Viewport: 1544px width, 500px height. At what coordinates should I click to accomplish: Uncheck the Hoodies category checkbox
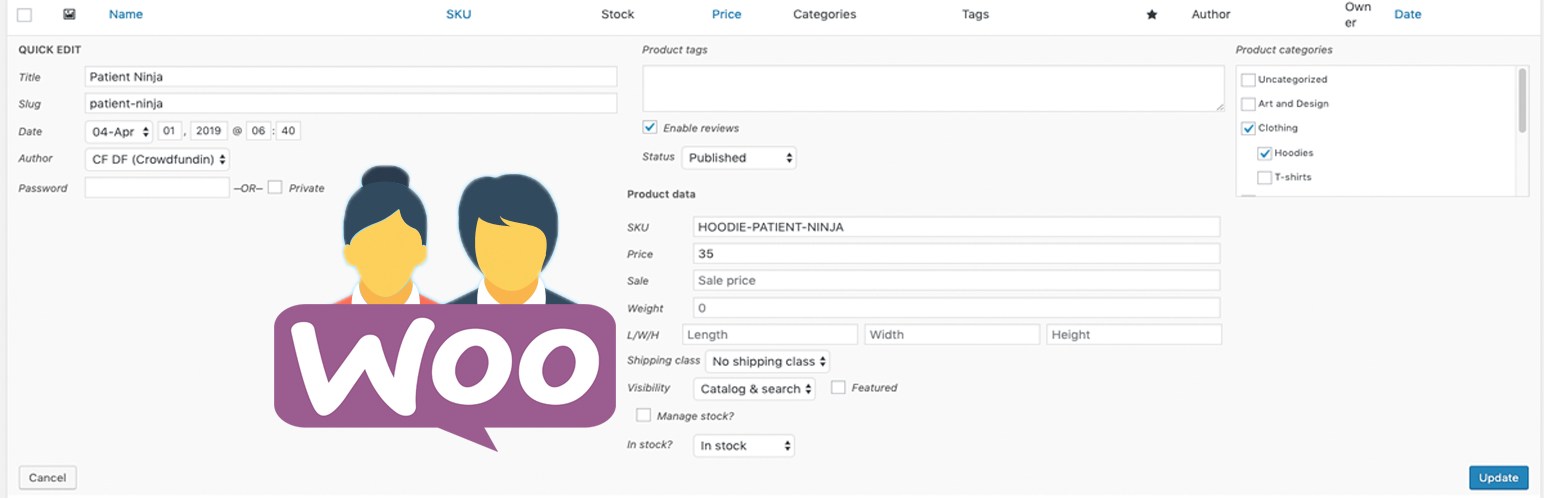click(x=1265, y=153)
